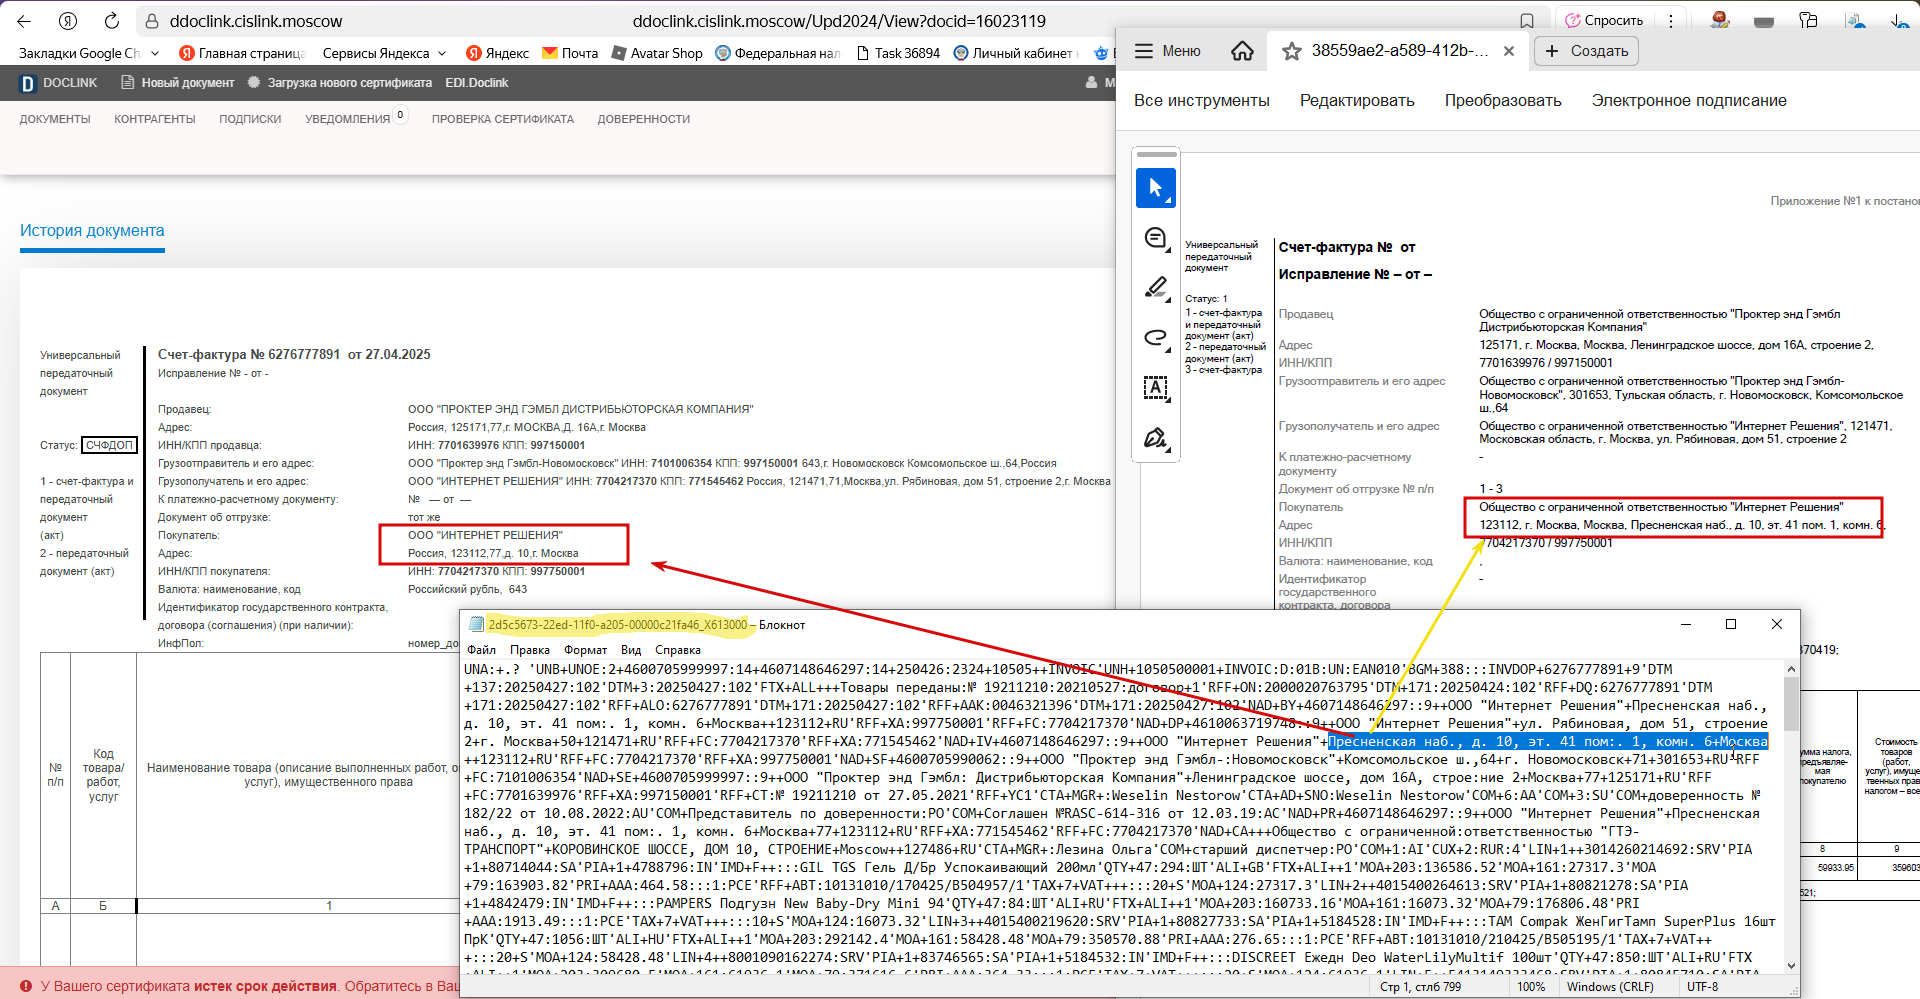Open Личный кабинет bookmark
Image resolution: width=1920 pixels, height=999 pixels.
[1012, 53]
